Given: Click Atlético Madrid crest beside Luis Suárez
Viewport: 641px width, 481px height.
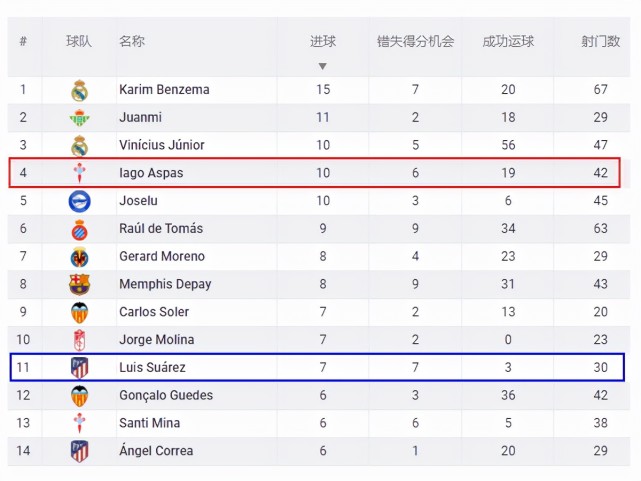Looking at the screenshot, I should (80, 368).
